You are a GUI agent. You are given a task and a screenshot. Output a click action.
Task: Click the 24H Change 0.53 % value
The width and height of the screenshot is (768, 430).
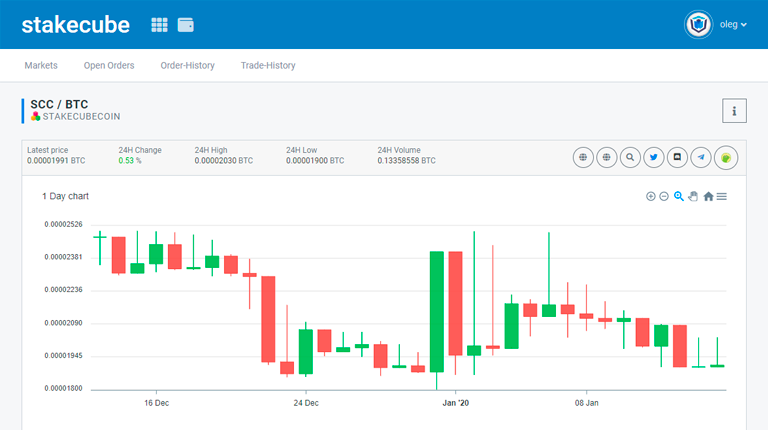(x=130, y=161)
